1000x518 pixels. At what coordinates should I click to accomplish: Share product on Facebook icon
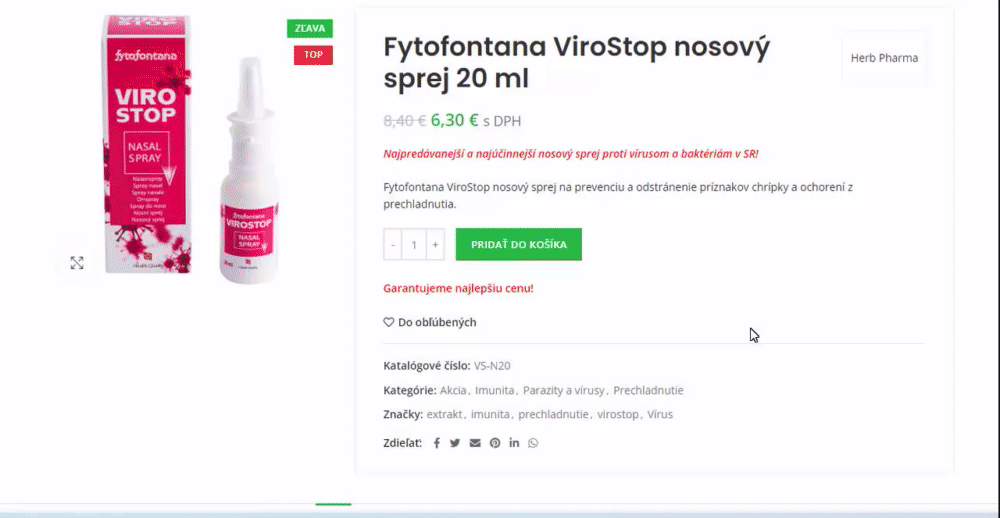pyautogui.click(x=436, y=443)
